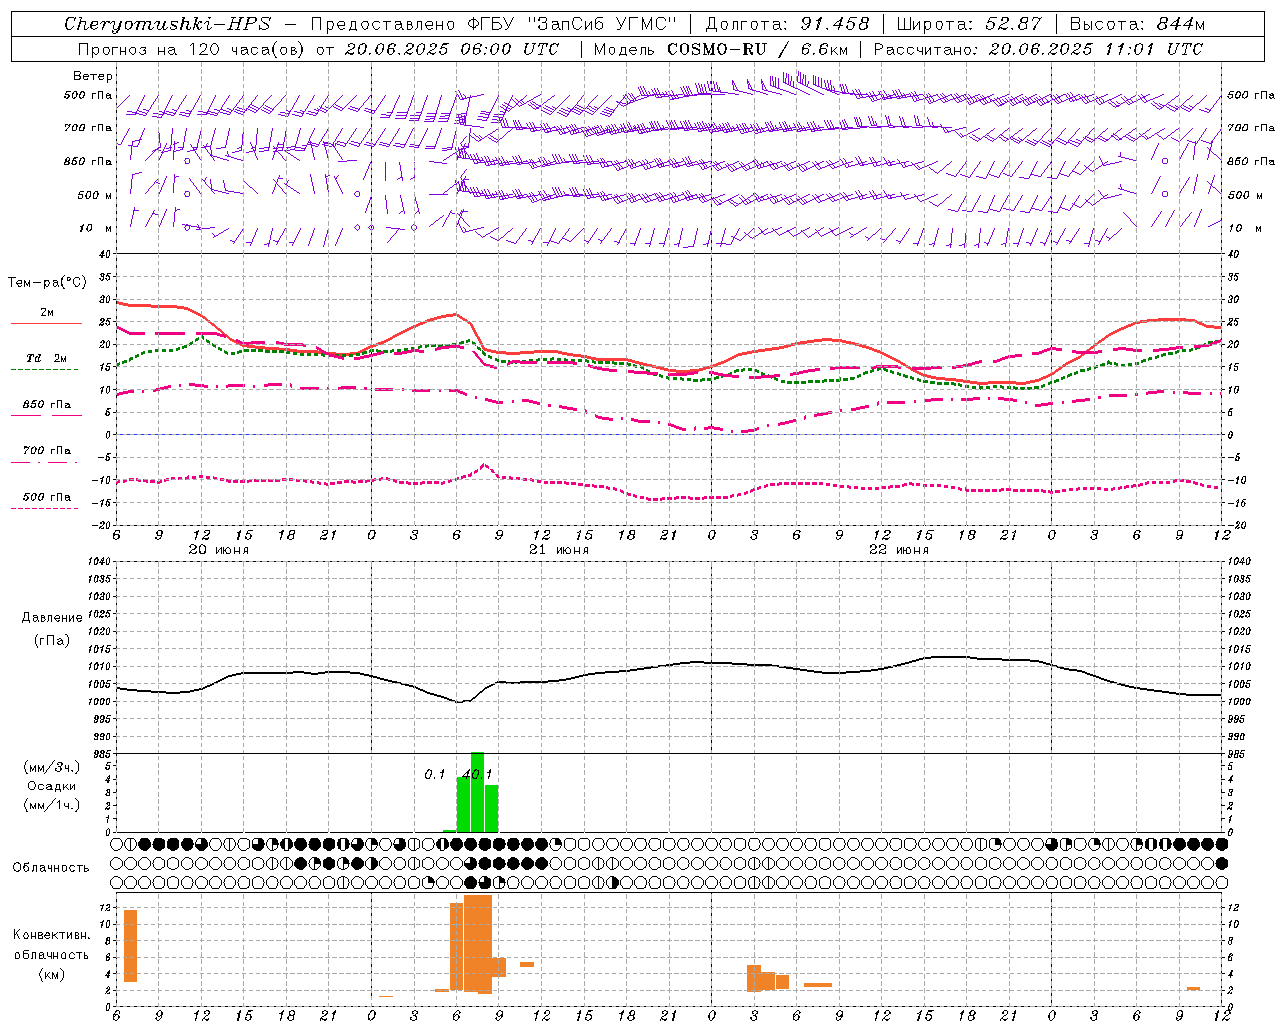Click the 'Тем-ра(°C)' temperature panel label
Viewport: 1280px width, 1024px height.
[x=48, y=283]
